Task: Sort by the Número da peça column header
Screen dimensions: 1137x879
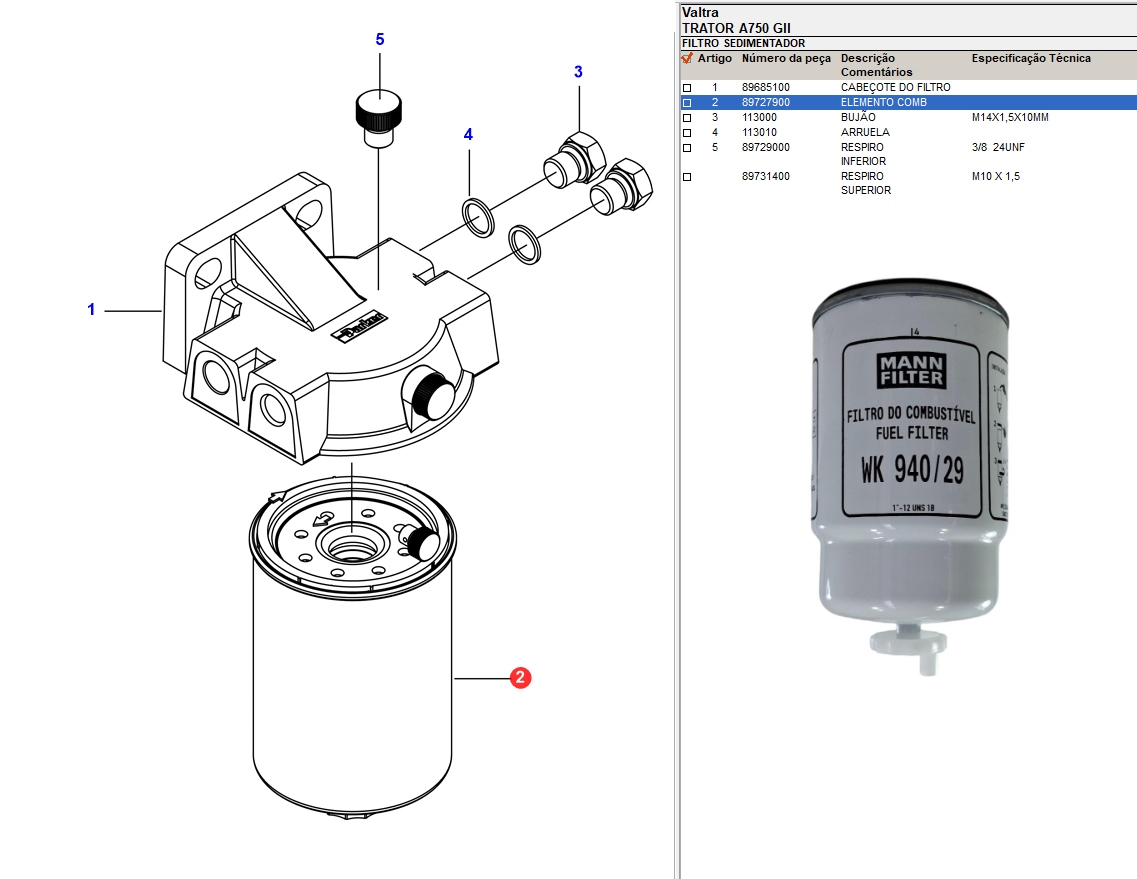Action: 786,58
